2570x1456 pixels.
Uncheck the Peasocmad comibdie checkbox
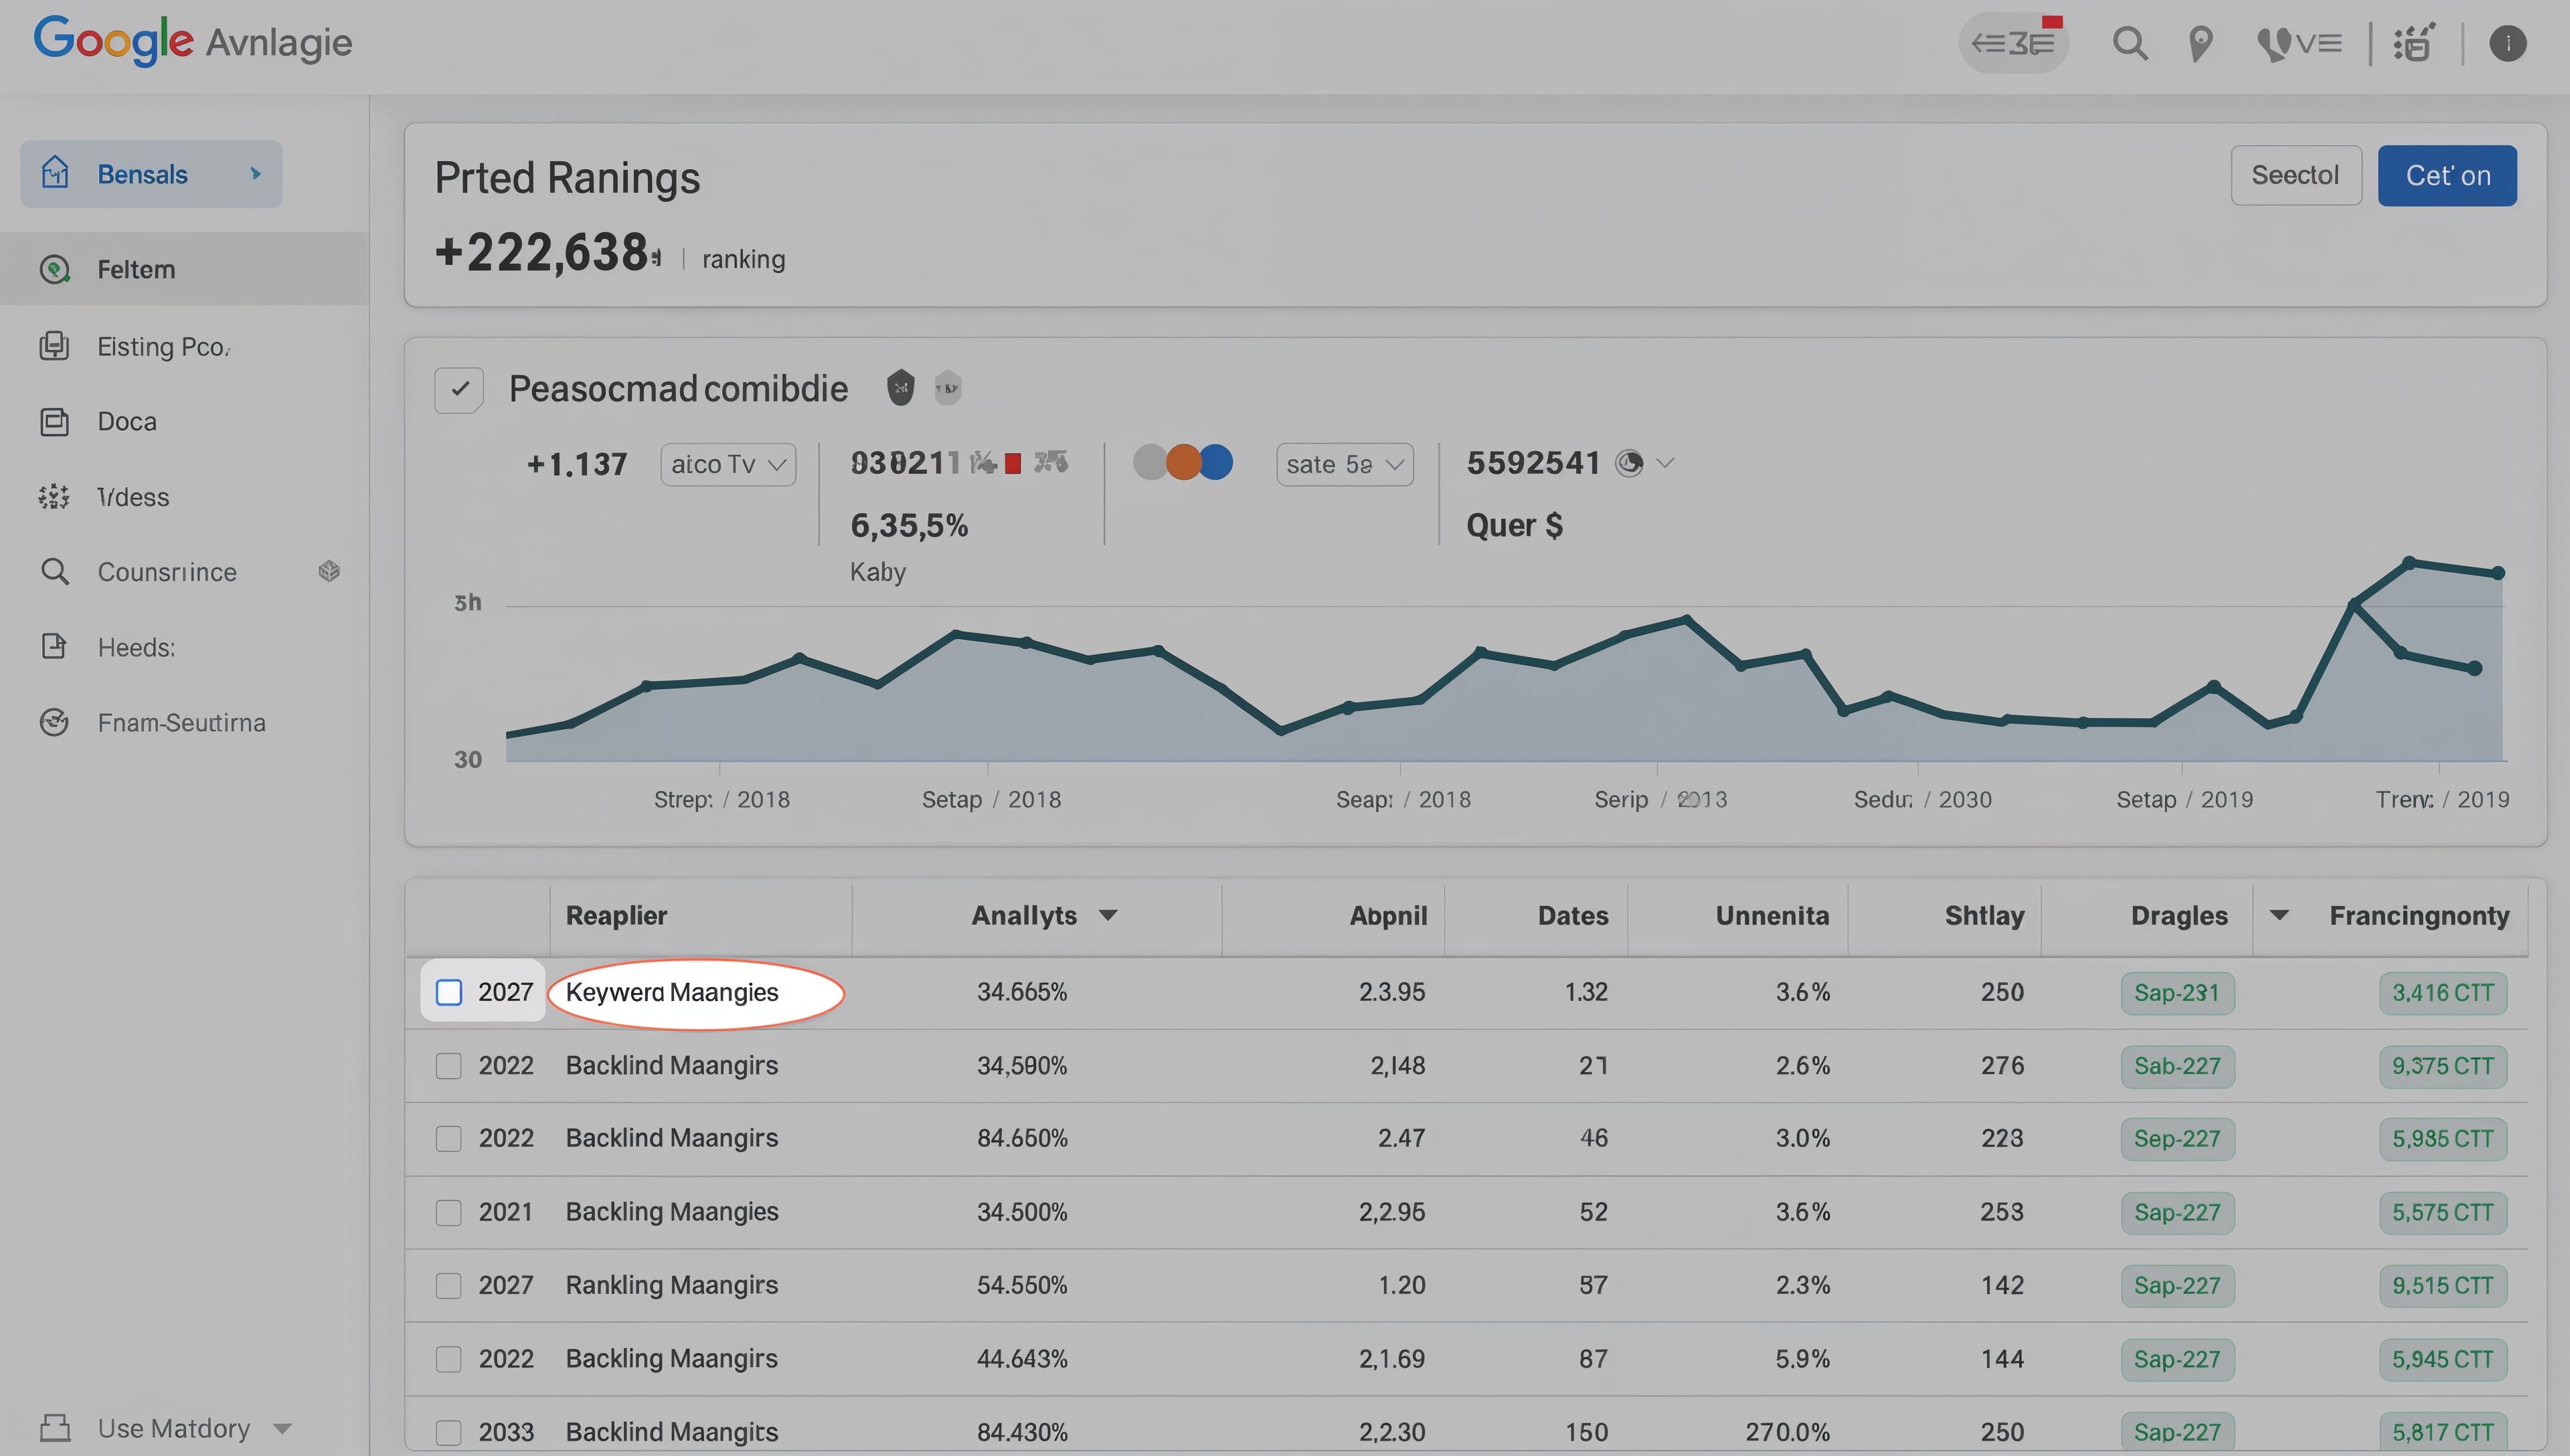pyautogui.click(x=459, y=389)
